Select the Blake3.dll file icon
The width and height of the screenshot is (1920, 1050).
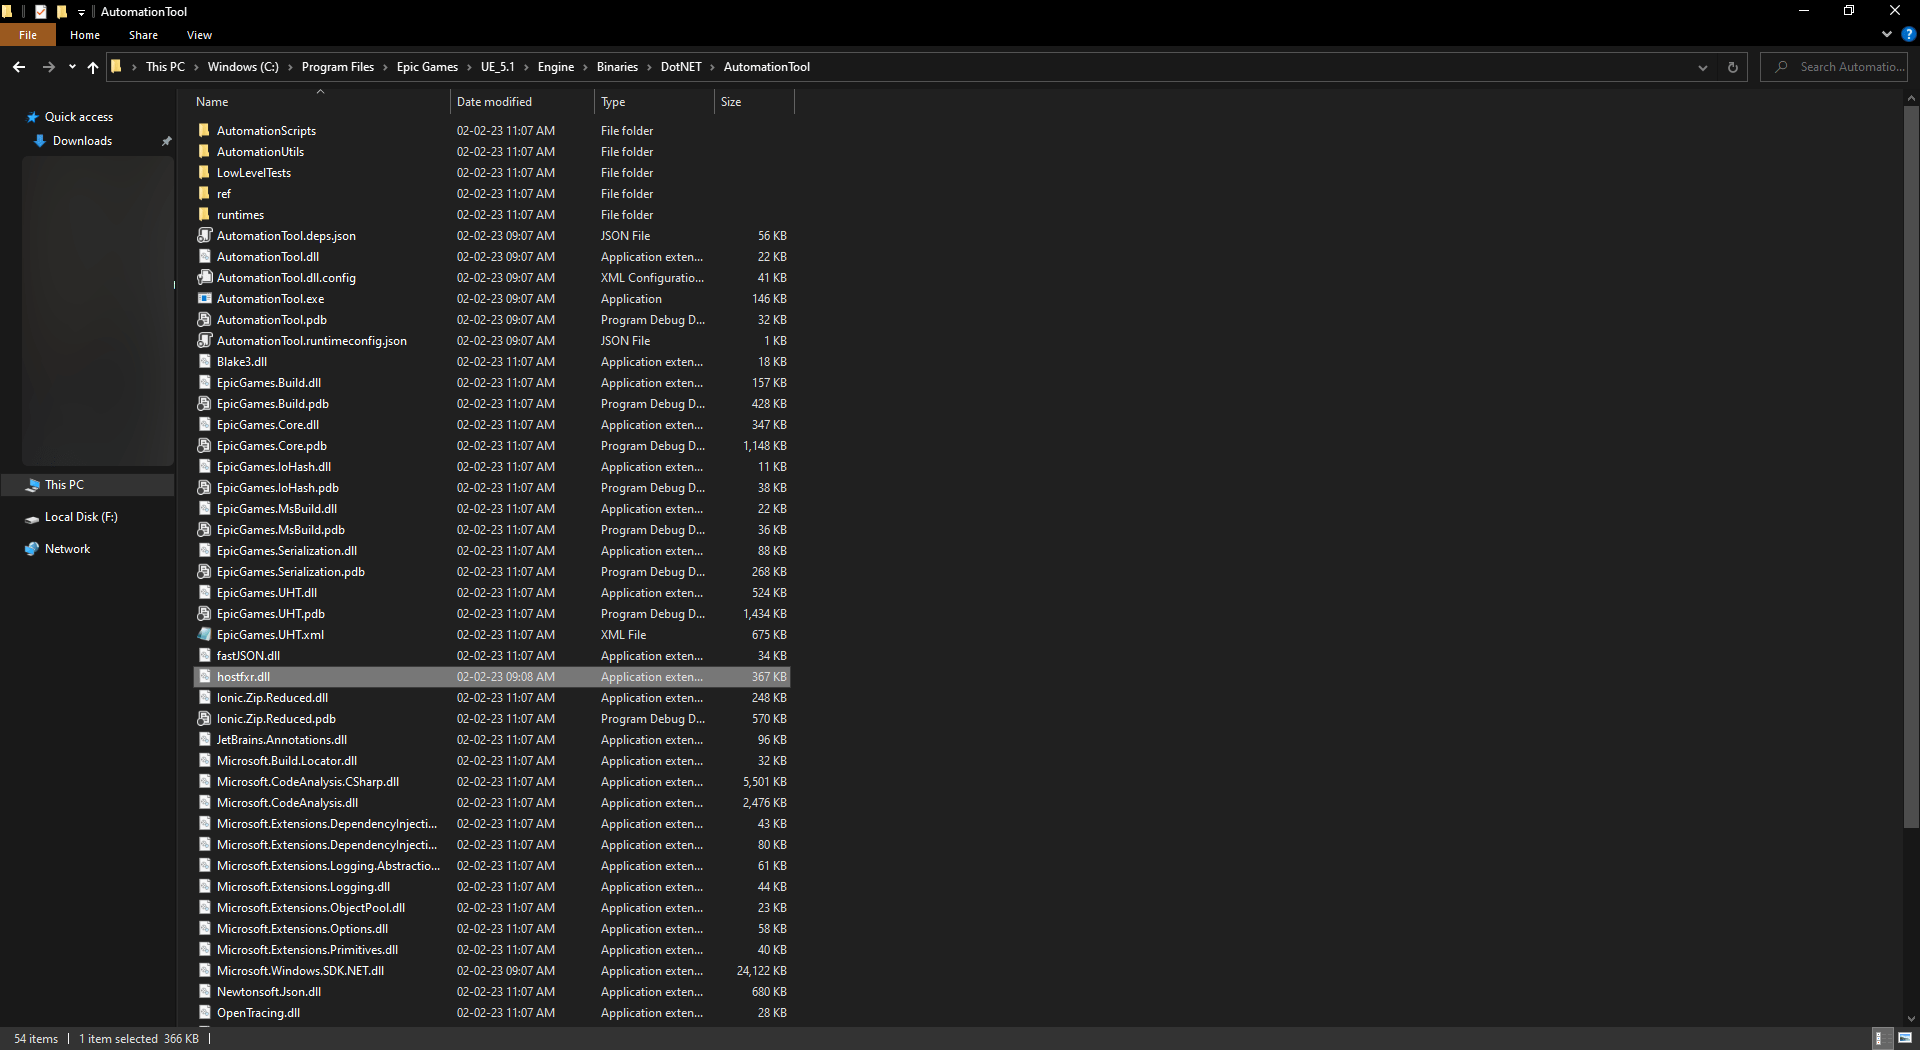(205, 361)
